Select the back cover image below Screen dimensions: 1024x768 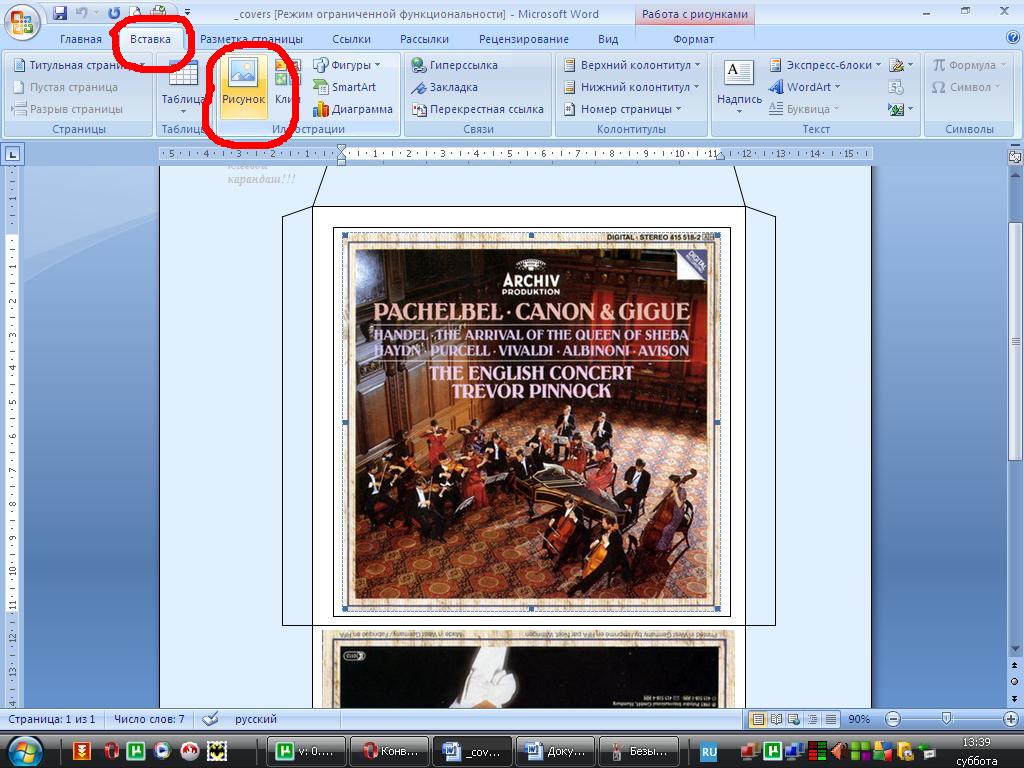528,669
